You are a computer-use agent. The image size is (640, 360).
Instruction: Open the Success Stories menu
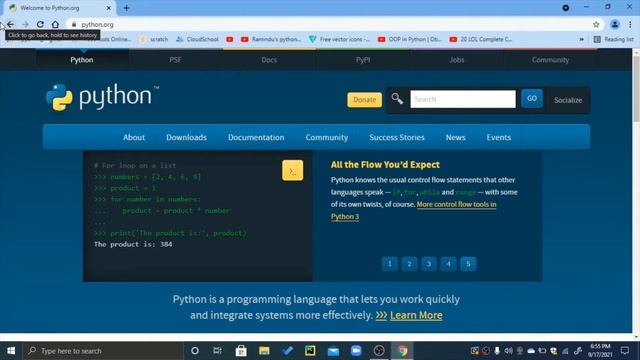point(397,137)
